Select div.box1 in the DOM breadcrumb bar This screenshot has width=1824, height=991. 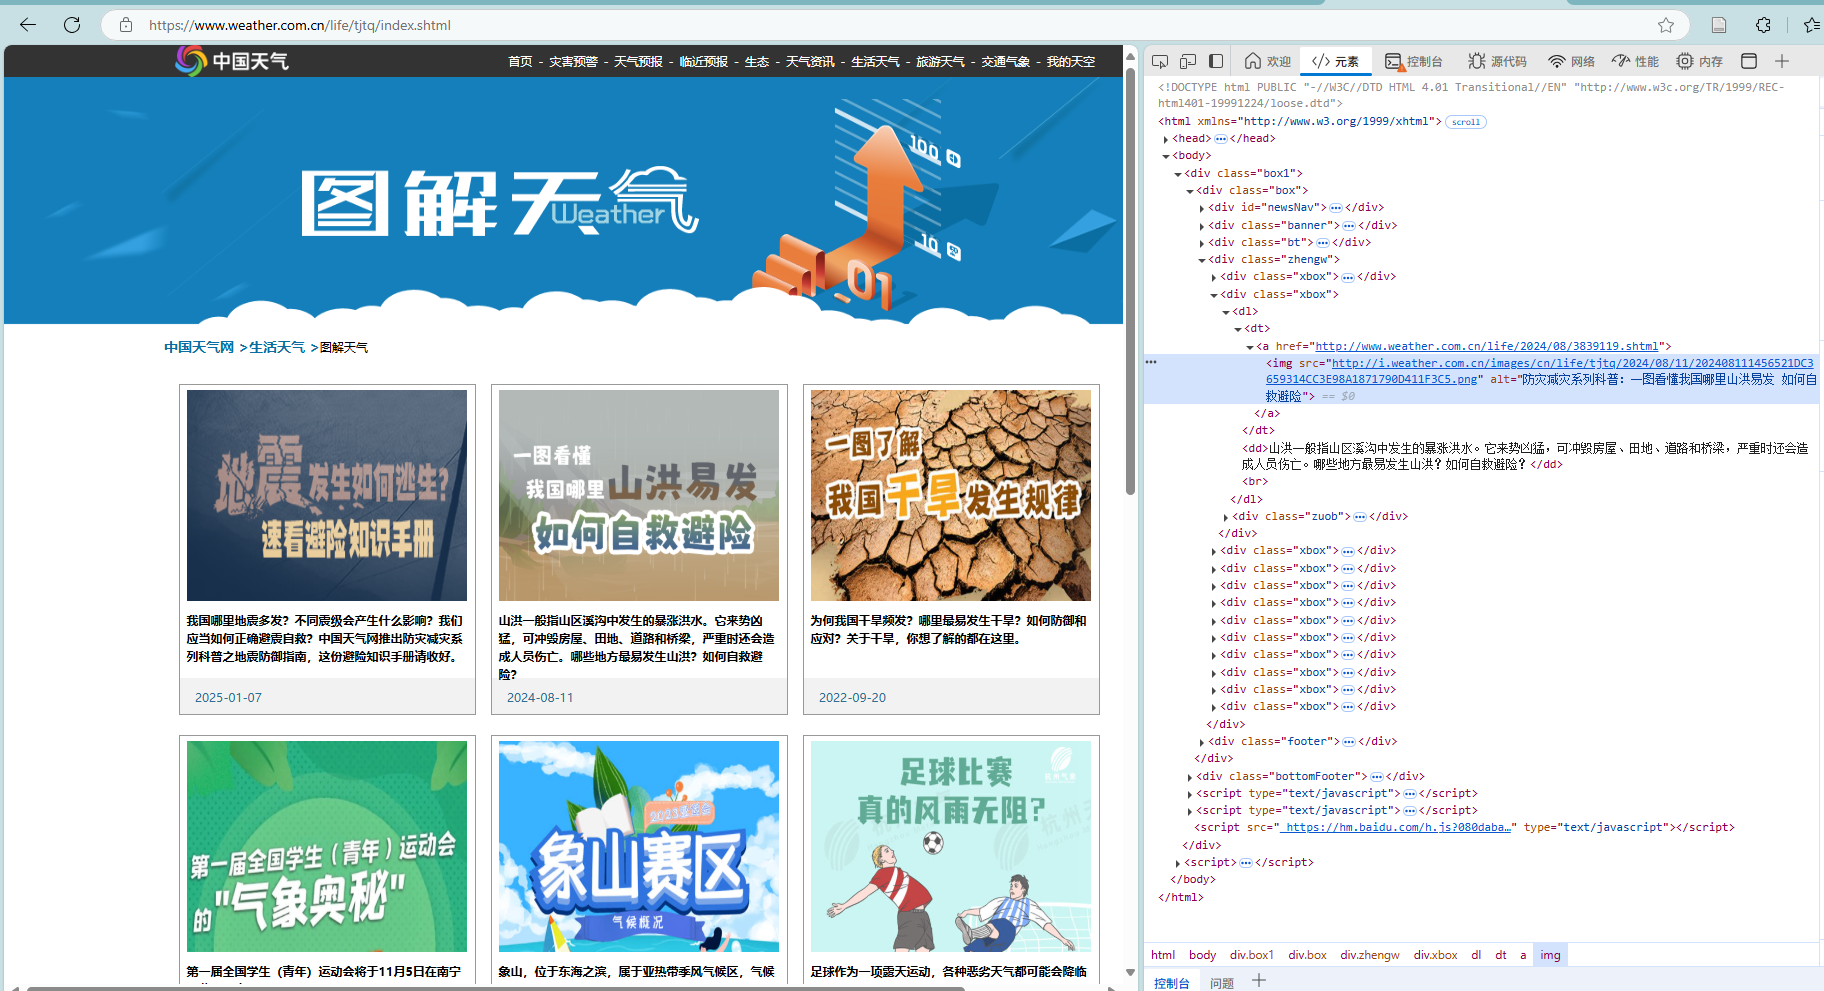[1251, 955]
